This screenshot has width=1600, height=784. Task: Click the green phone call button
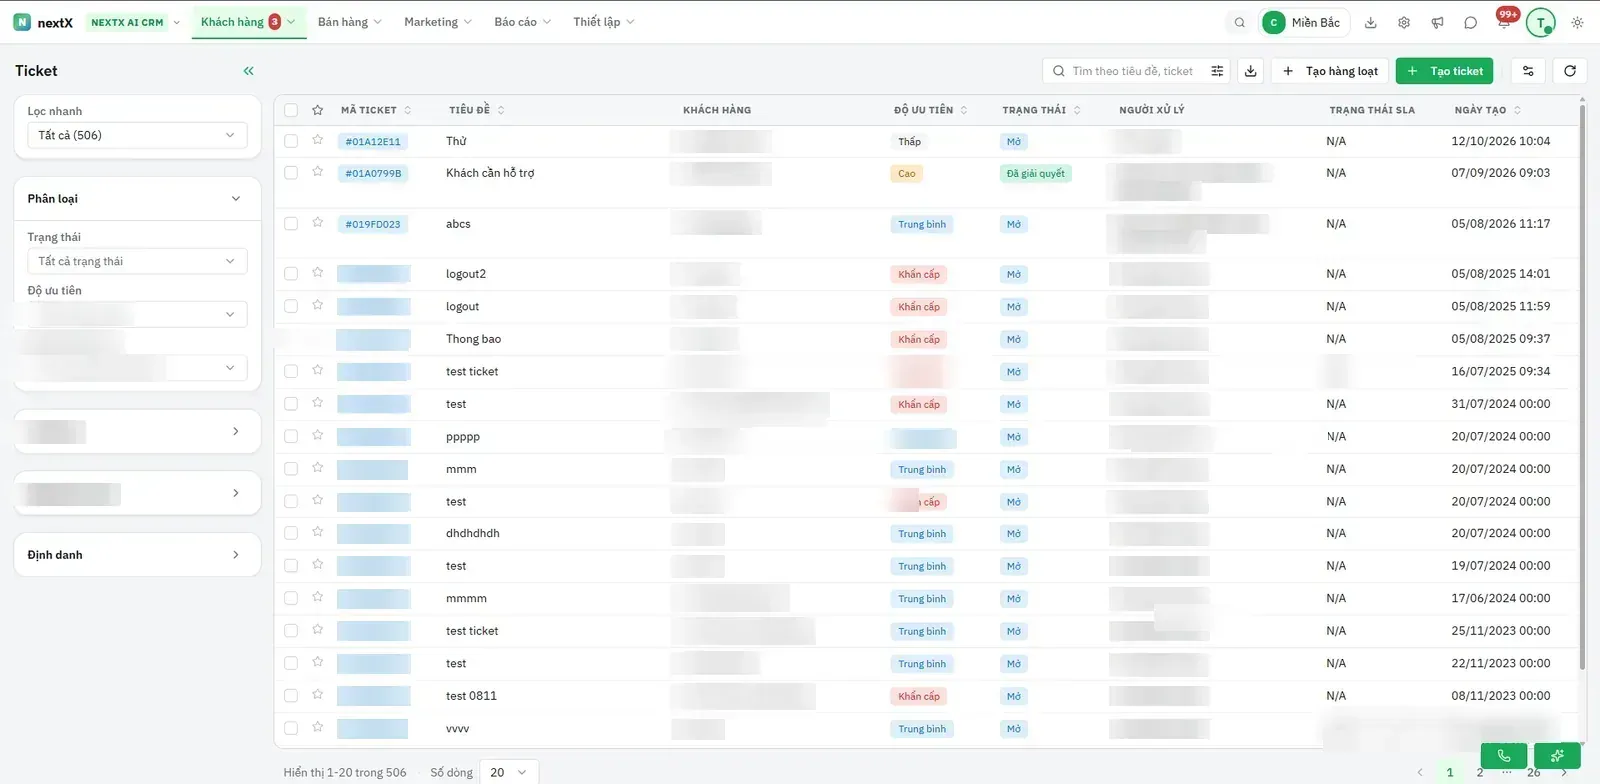pyautogui.click(x=1504, y=756)
